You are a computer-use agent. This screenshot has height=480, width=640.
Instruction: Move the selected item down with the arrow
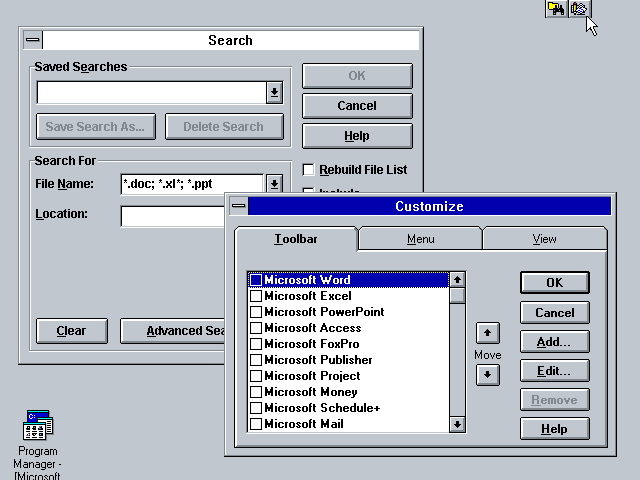[487, 375]
